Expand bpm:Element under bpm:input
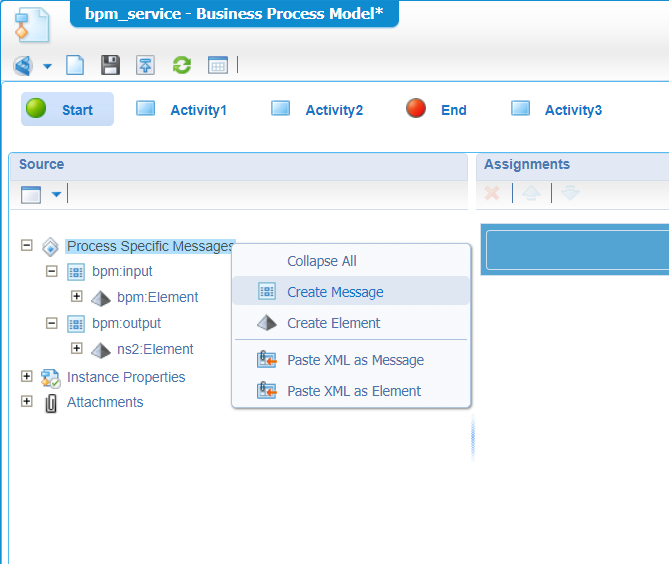The height and width of the screenshot is (564, 669). 77,296
